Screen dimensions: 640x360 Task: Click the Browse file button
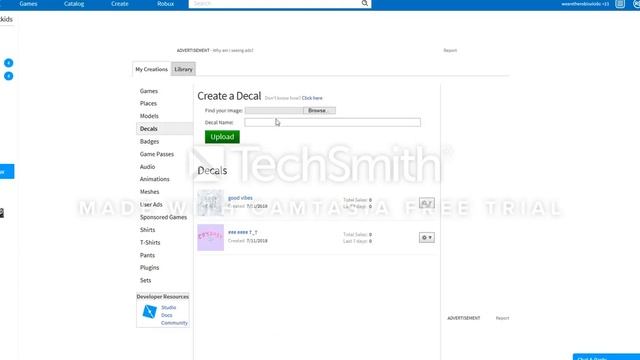319,111
